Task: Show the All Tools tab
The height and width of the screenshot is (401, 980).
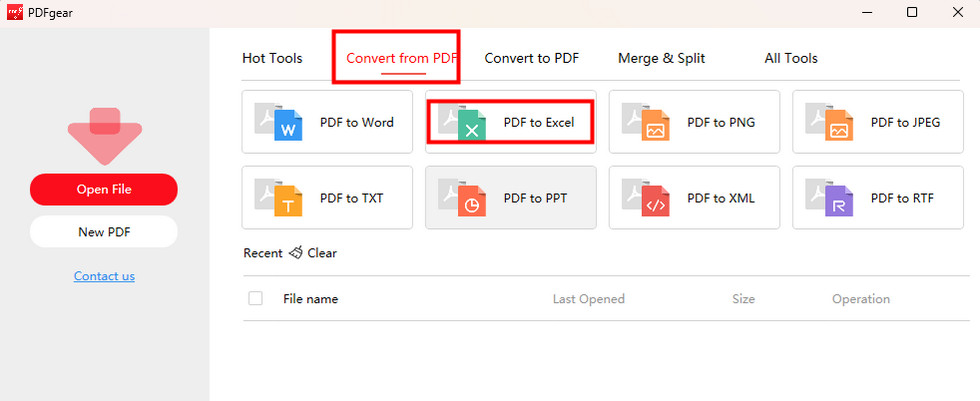Action: [791, 58]
